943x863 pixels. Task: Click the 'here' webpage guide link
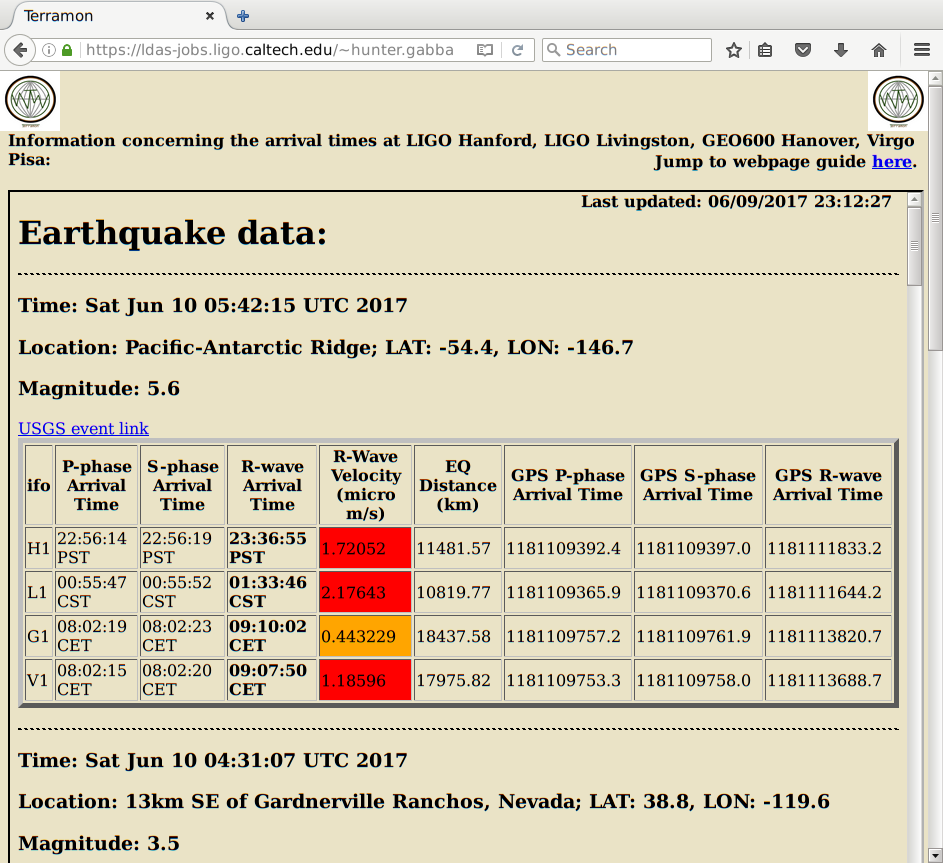click(891, 161)
